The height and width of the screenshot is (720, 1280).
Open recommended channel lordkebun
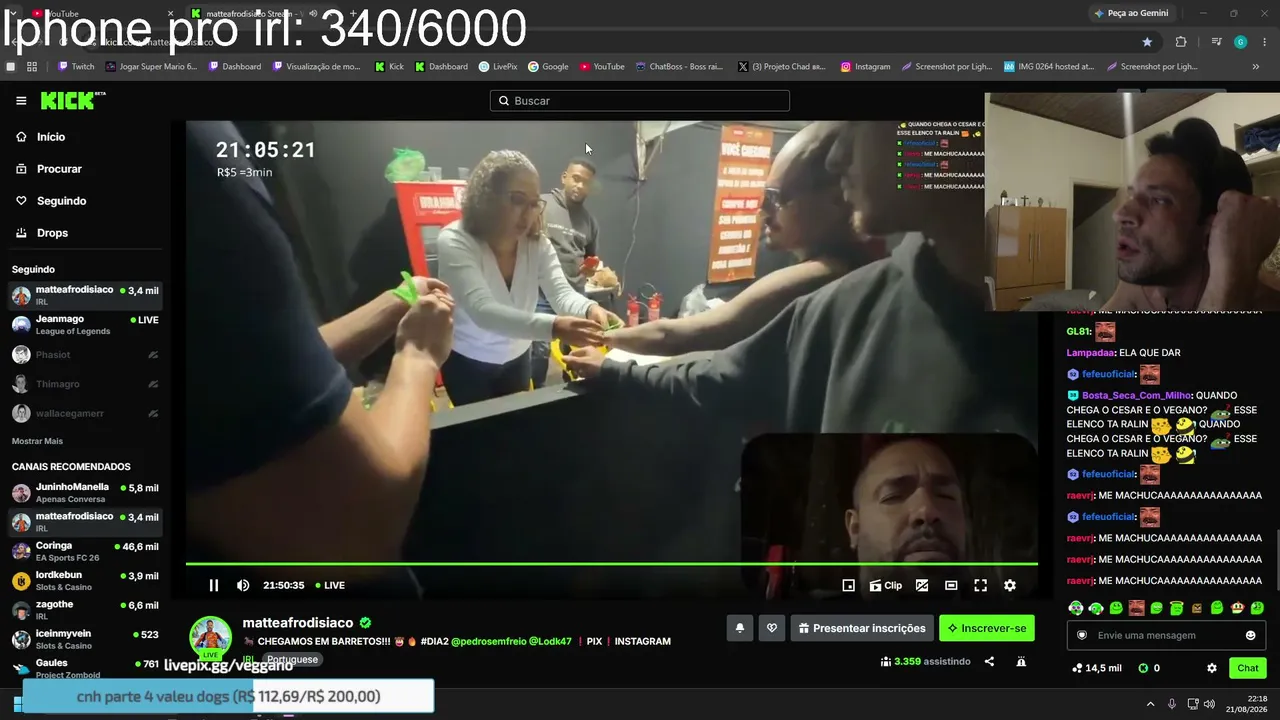(x=85, y=580)
